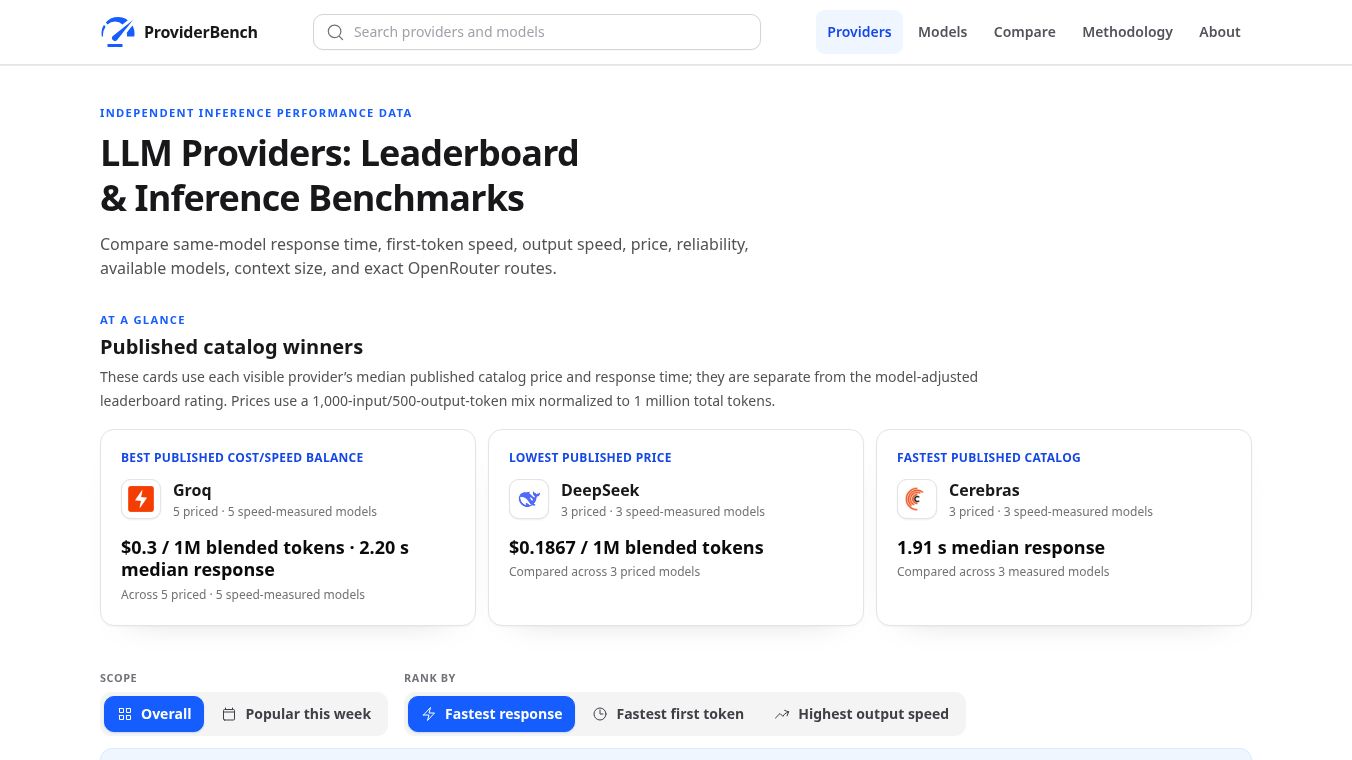Click the trend arrow icon for output speed
Viewport: 1352px width, 760px height.
coord(782,714)
